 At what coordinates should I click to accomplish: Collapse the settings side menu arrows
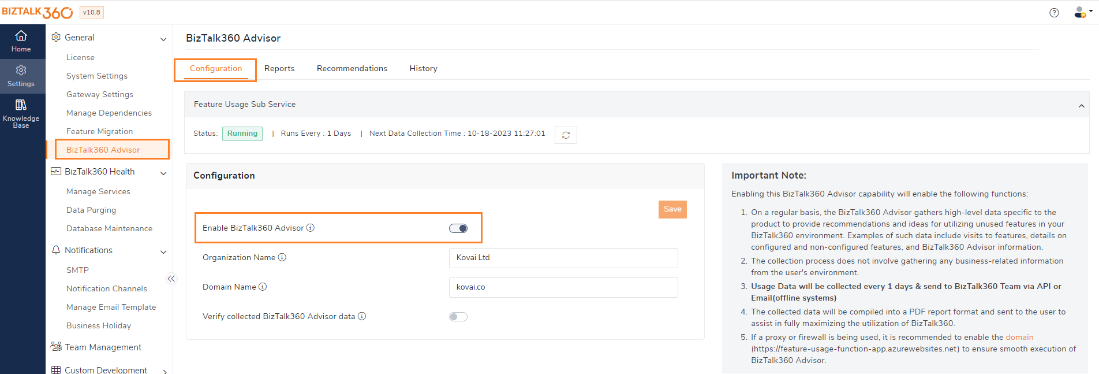(x=172, y=279)
